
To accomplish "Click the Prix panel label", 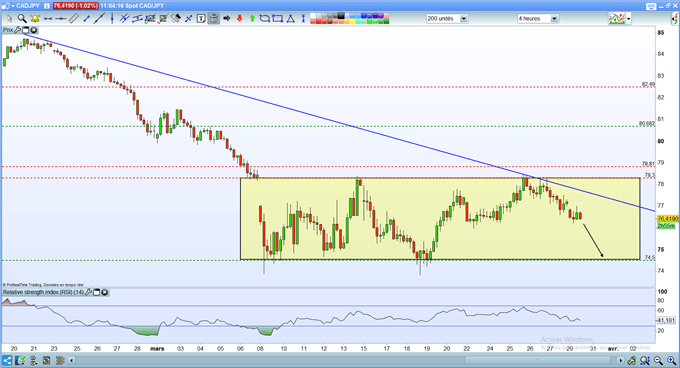I will pos(8,30).
